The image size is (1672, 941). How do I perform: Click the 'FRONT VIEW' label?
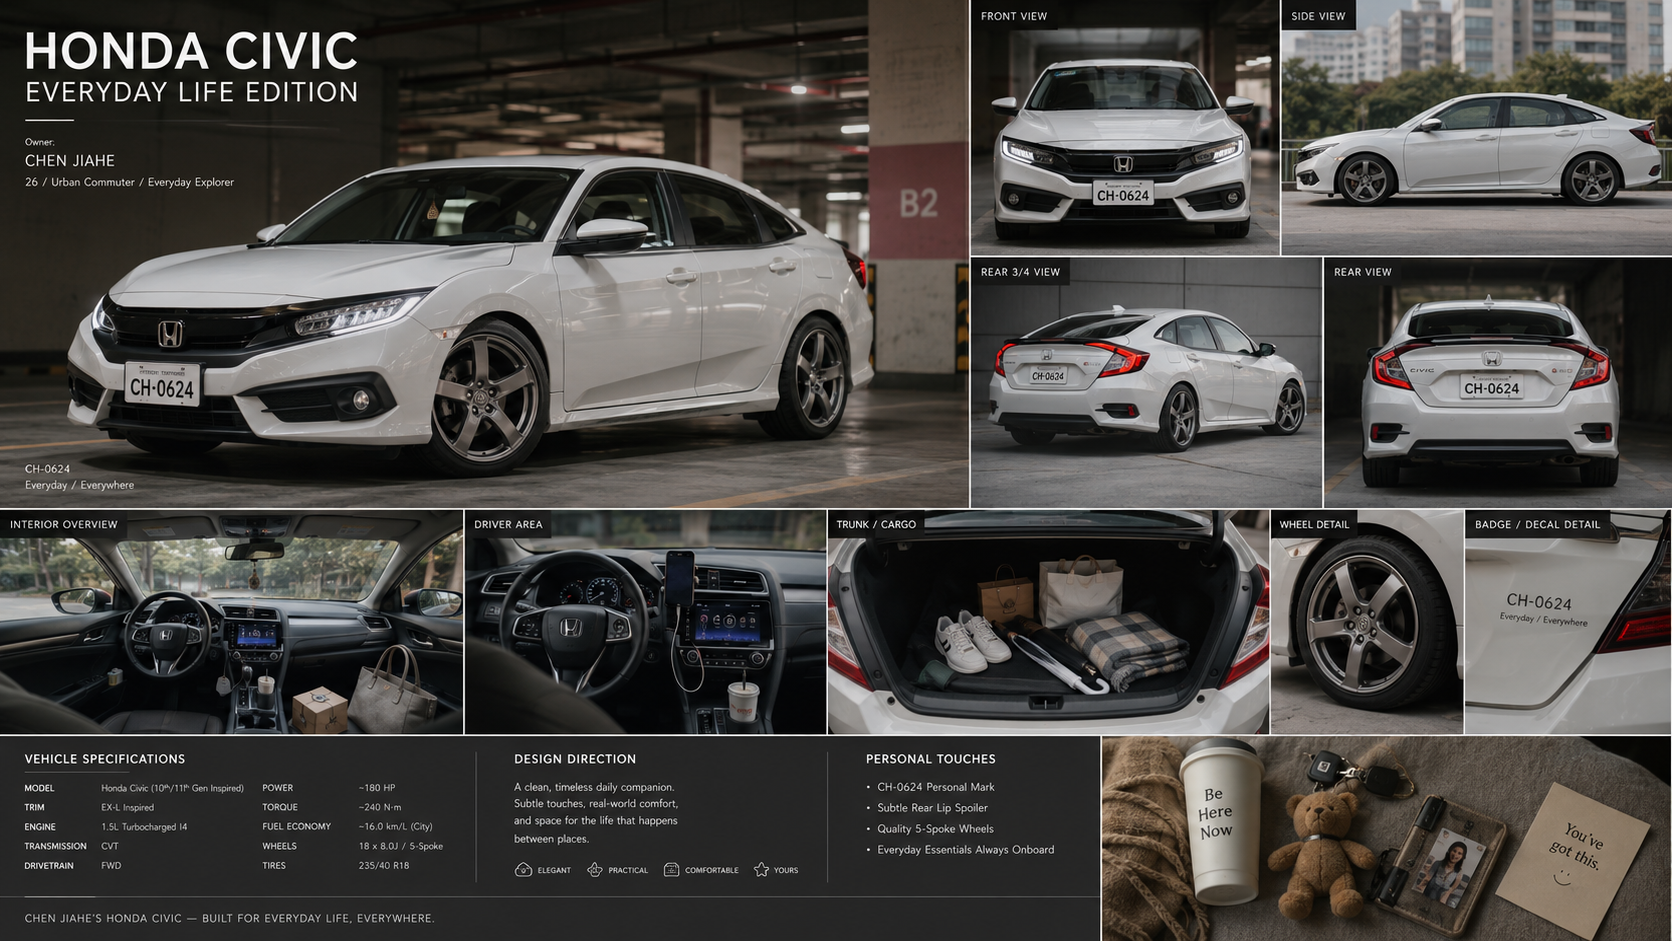click(1014, 16)
